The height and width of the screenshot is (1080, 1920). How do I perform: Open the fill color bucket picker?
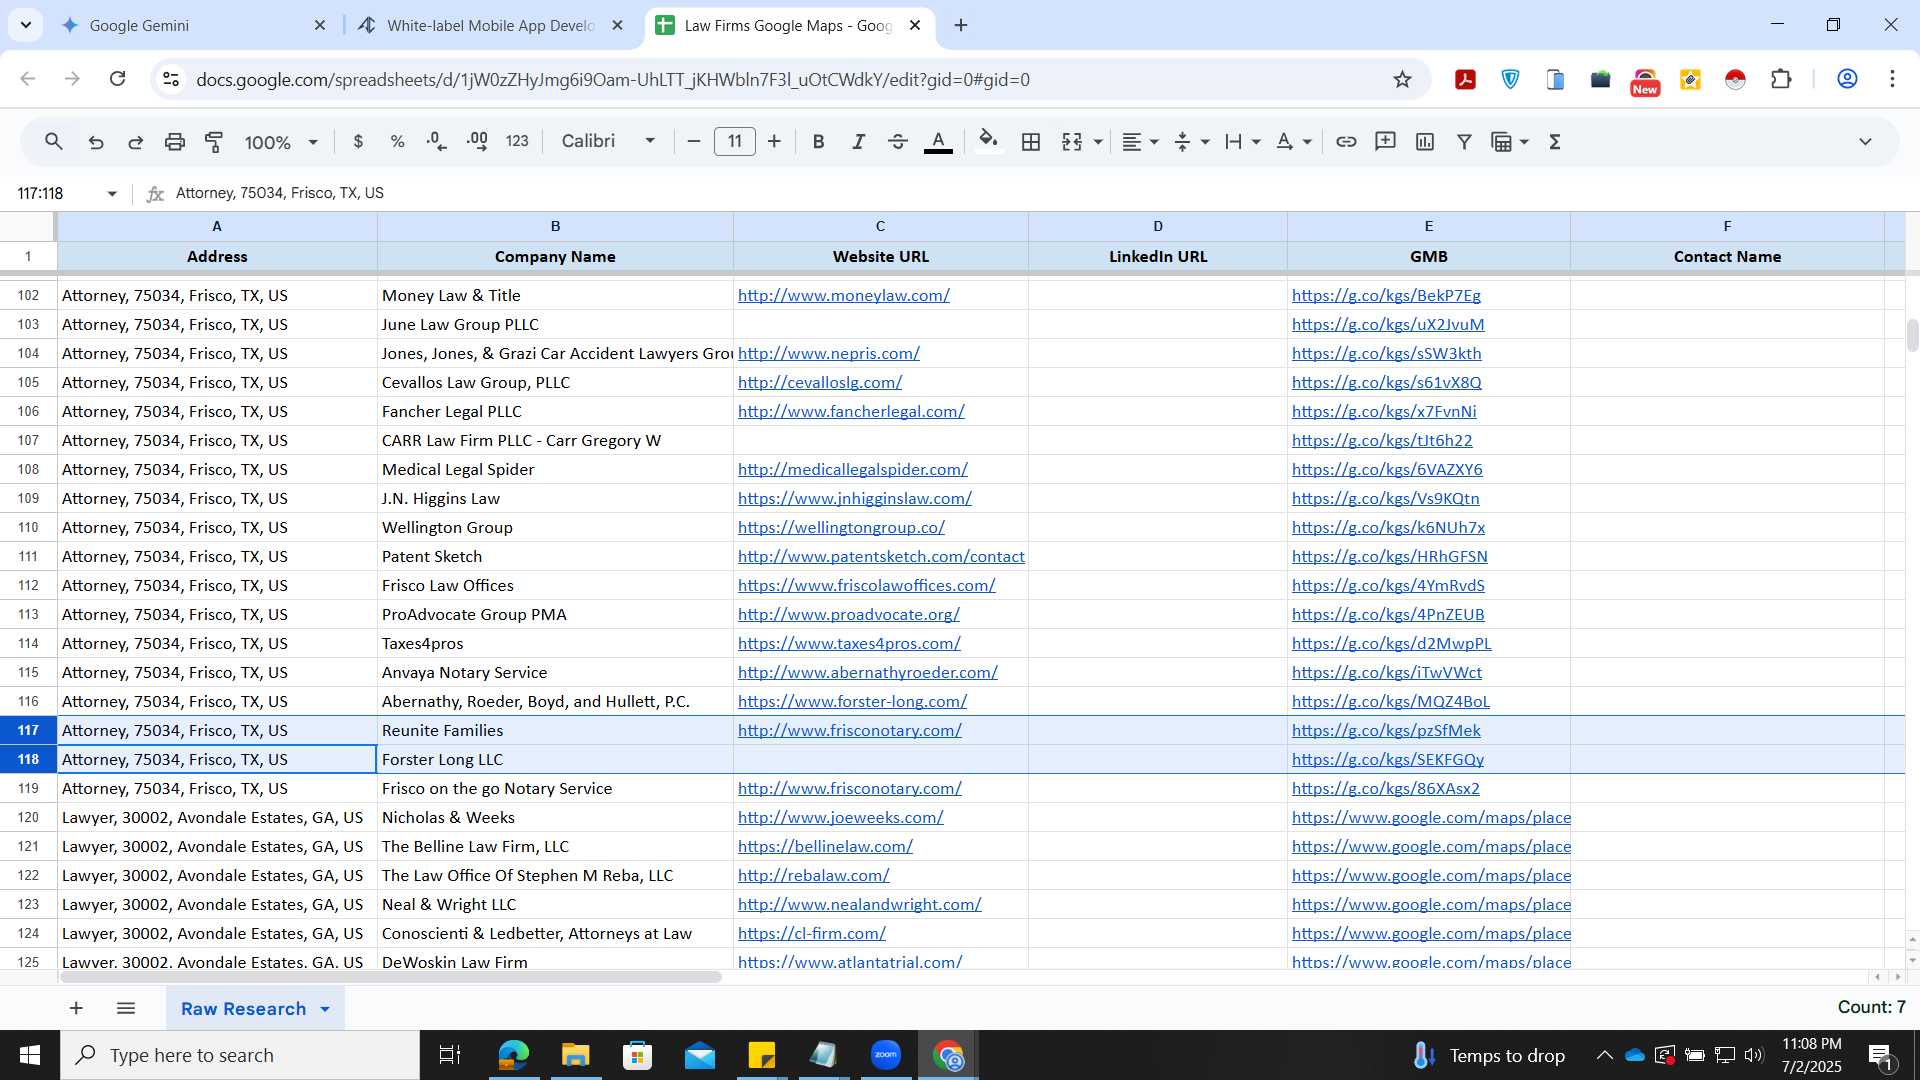(x=988, y=142)
